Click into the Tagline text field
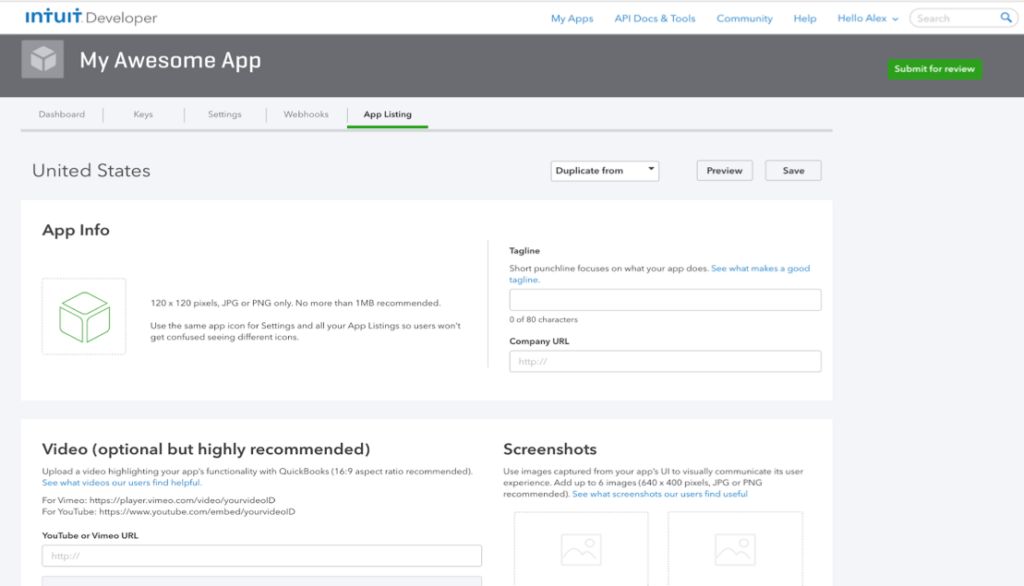 [x=665, y=300]
